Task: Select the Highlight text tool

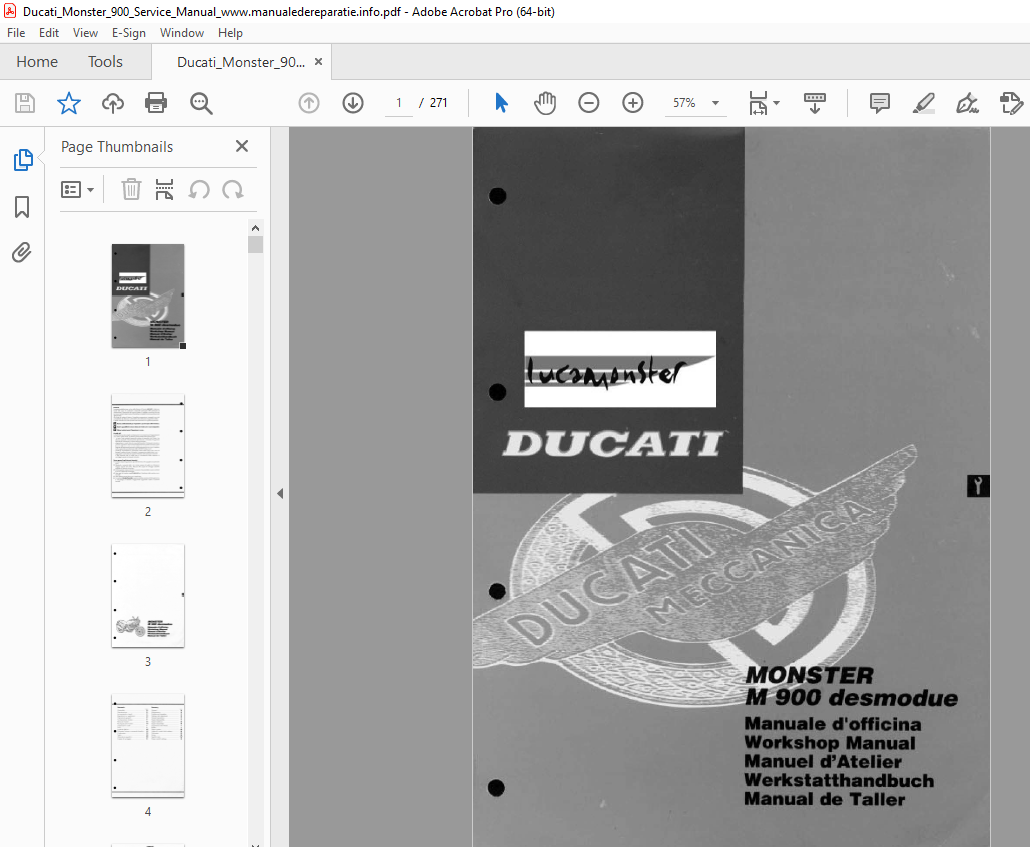Action: point(924,103)
